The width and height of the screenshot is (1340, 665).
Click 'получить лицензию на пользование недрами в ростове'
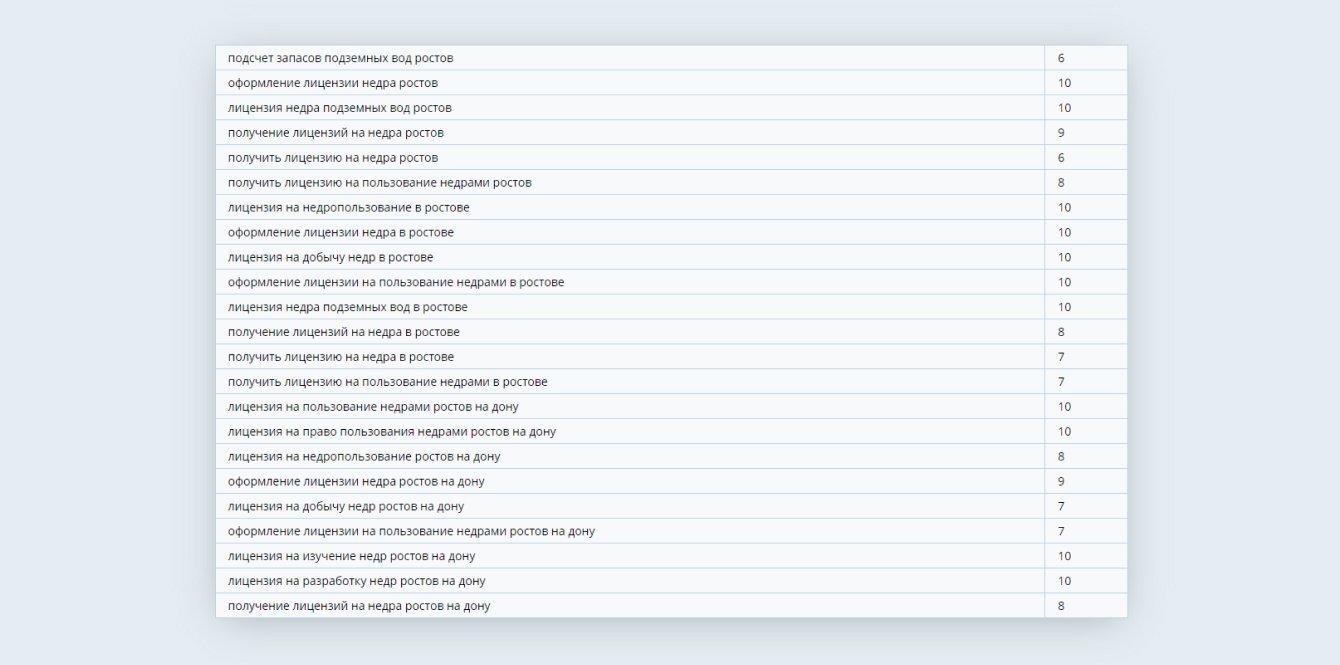click(x=387, y=382)
